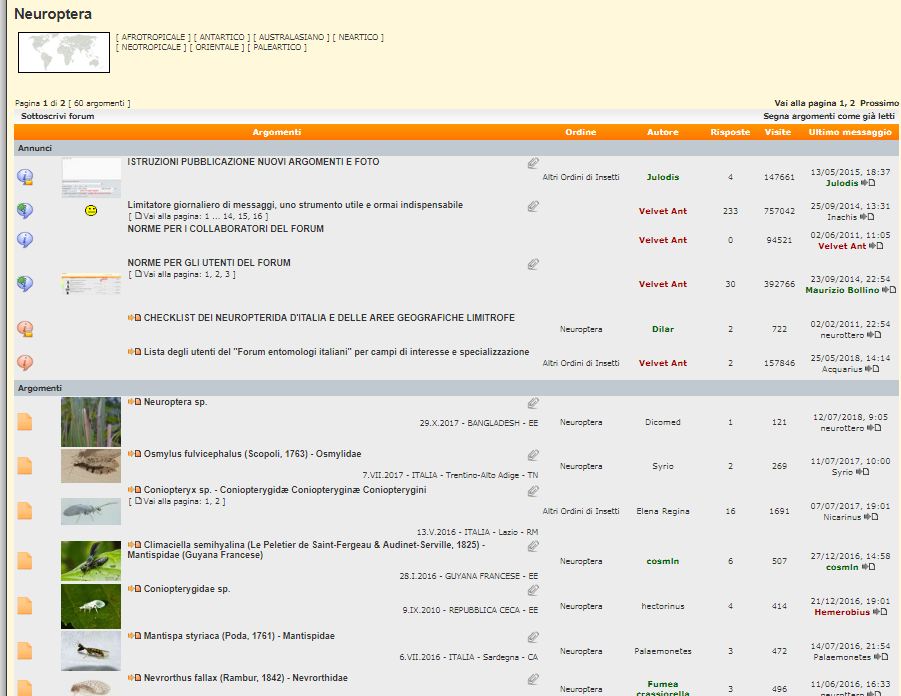This screenshot has width=901, height=696.
Task: Select the PALEARTICO region link
Action: (279, 47)
